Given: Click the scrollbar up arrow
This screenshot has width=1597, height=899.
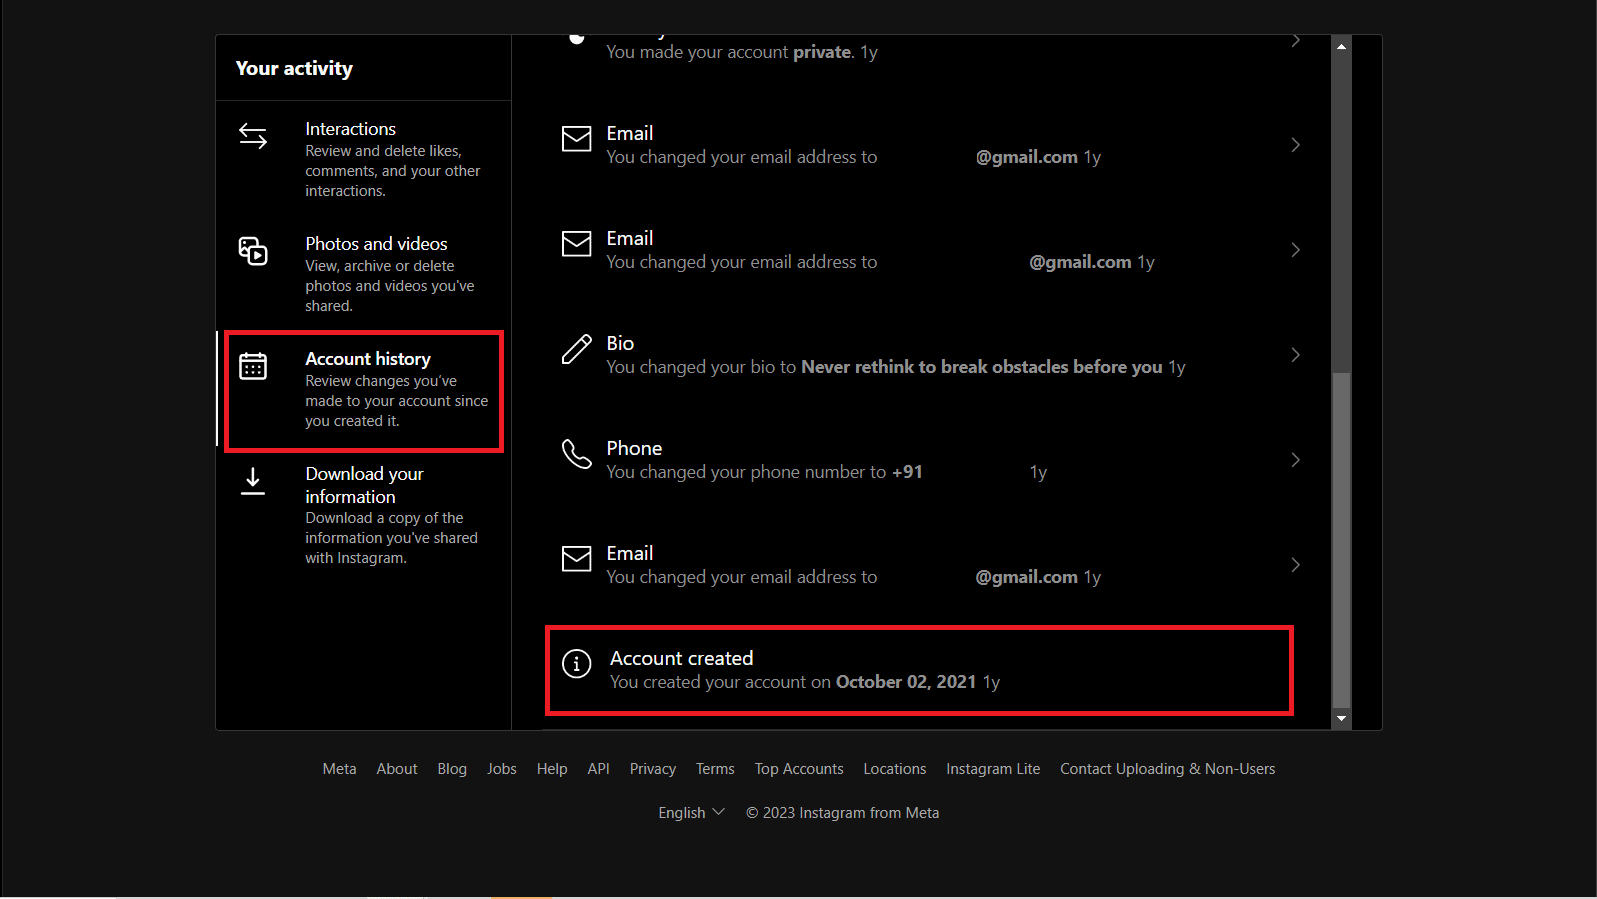Looking at the screenshot, I should click(x=1341, y=46).
